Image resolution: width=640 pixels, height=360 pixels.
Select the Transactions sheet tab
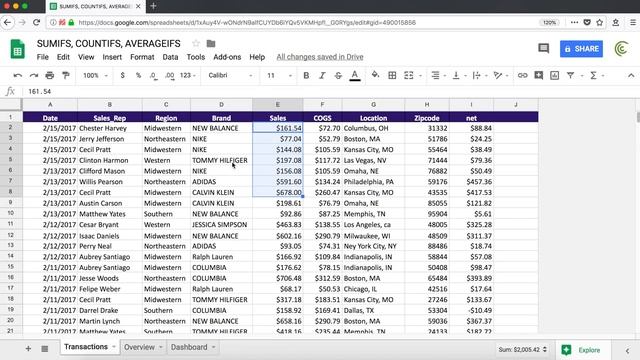tap(89, 347)
